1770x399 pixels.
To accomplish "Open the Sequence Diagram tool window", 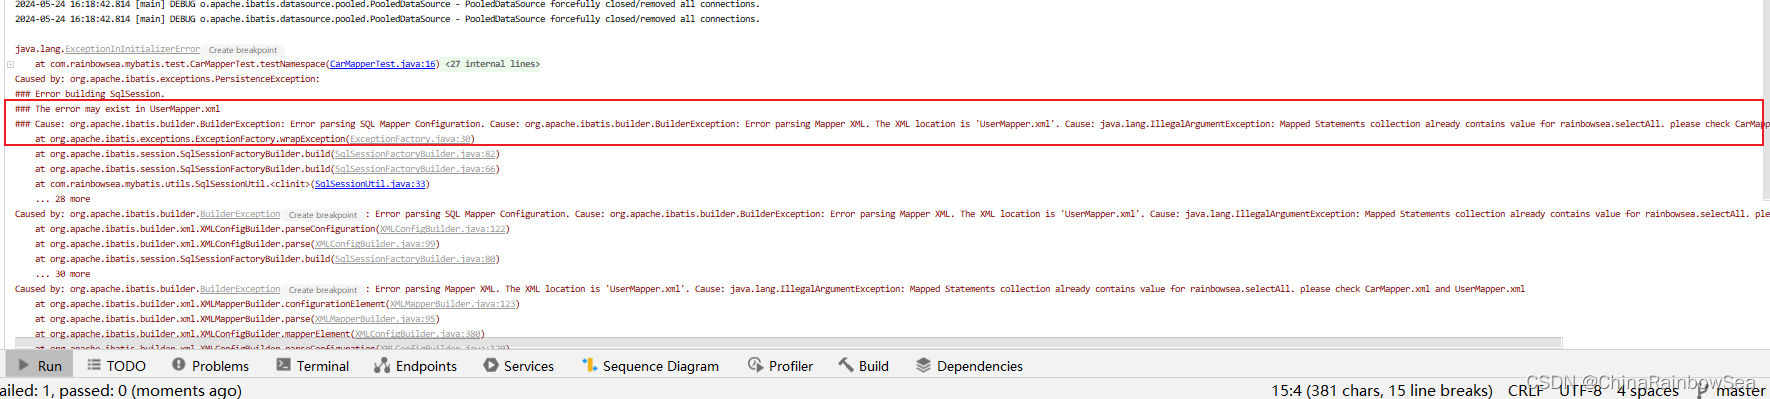I will [650, 366].
